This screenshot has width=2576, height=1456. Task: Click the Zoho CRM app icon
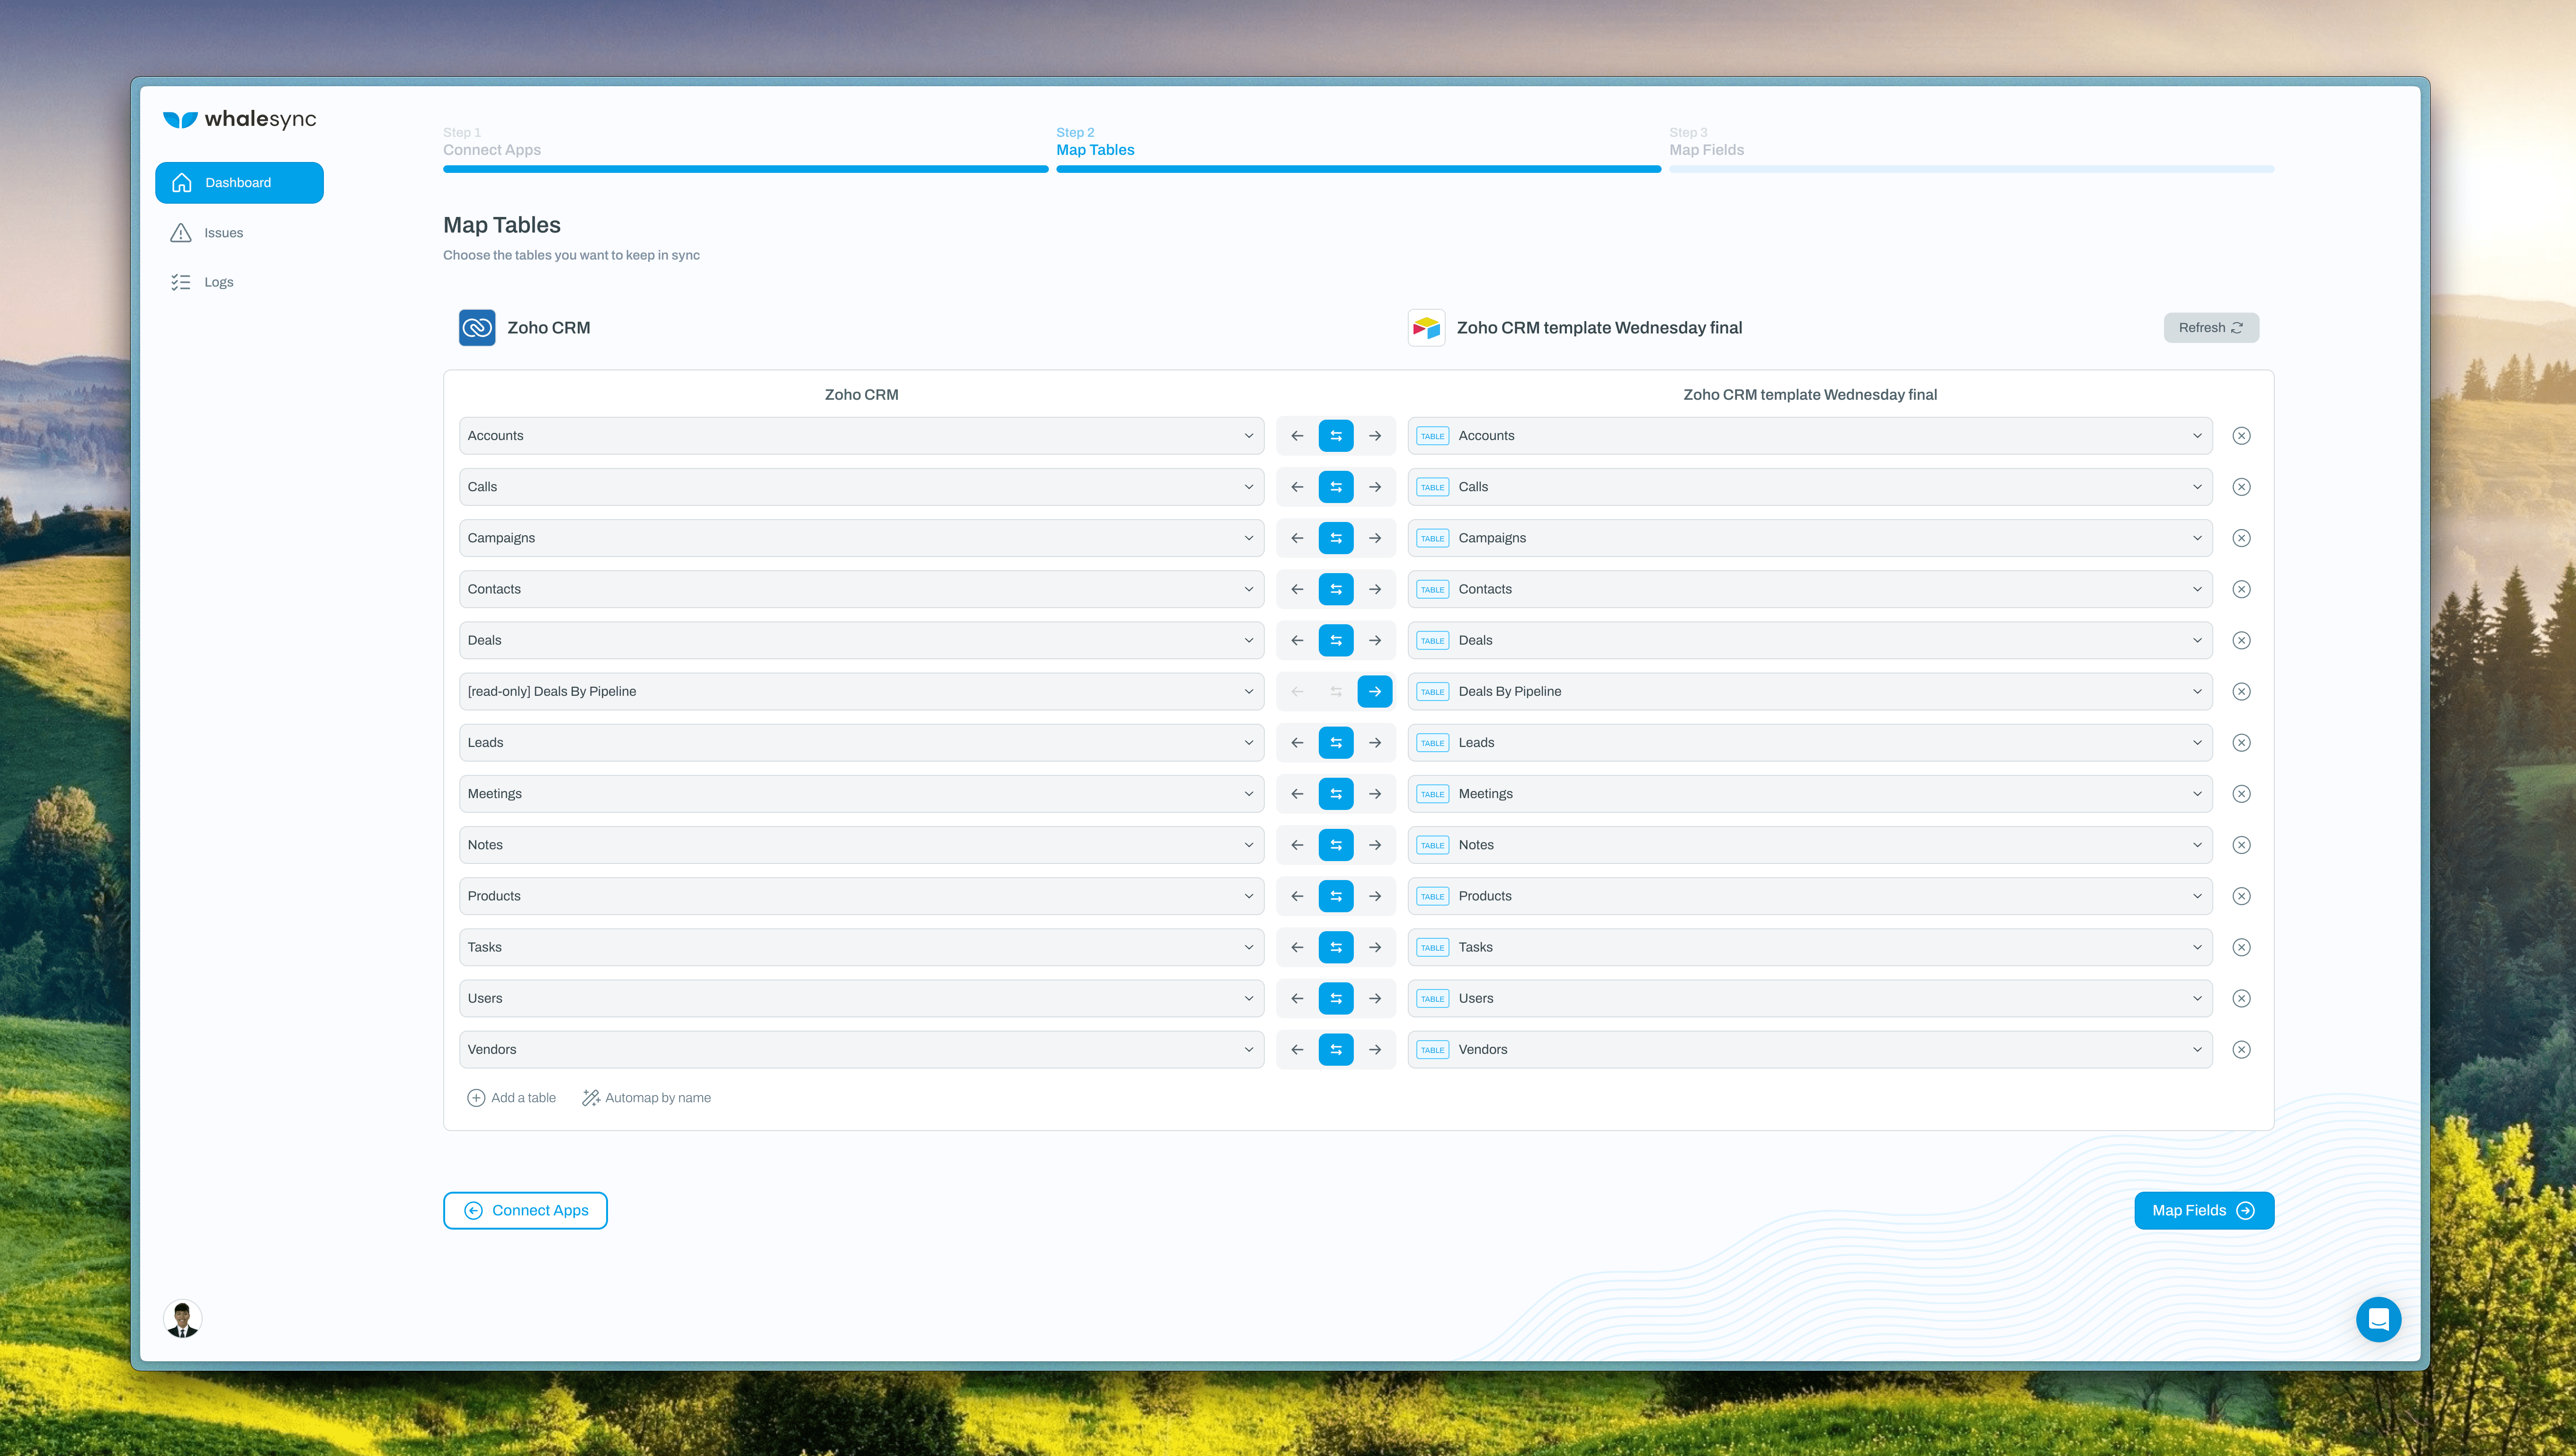[x=477, y=327]
